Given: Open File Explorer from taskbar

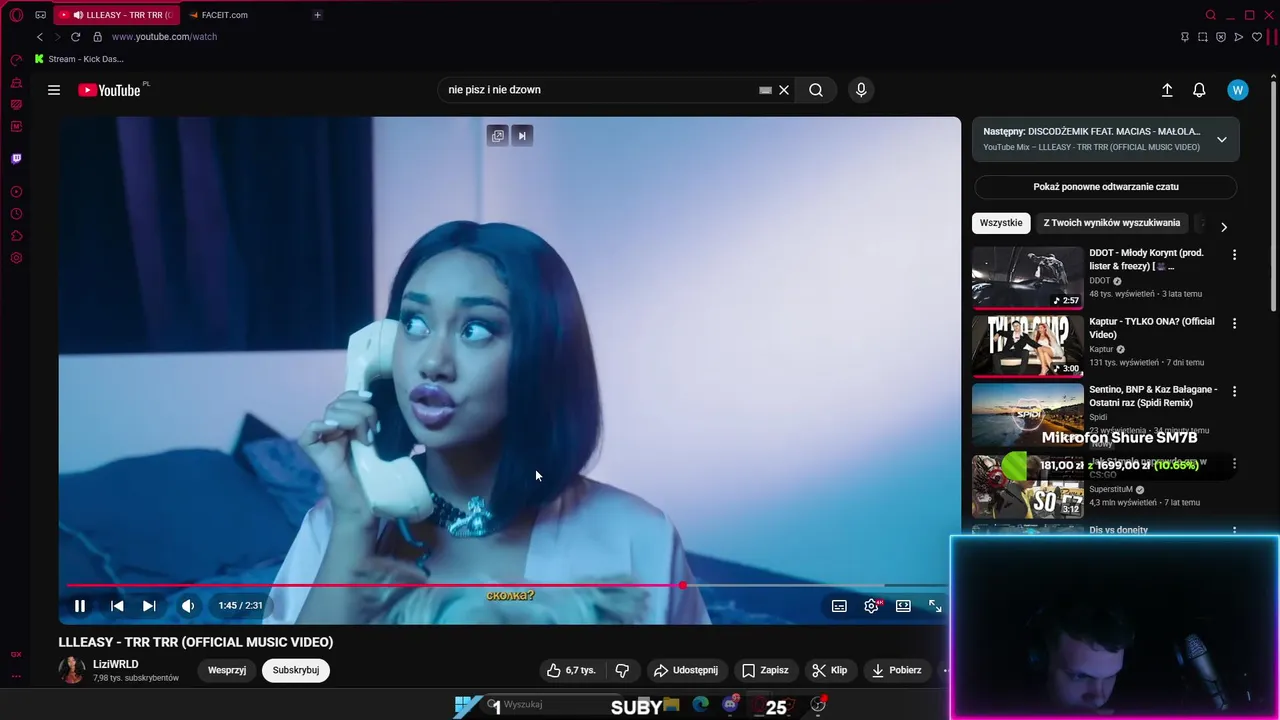Looking at the screenshot, I should (x=671, y=705).
